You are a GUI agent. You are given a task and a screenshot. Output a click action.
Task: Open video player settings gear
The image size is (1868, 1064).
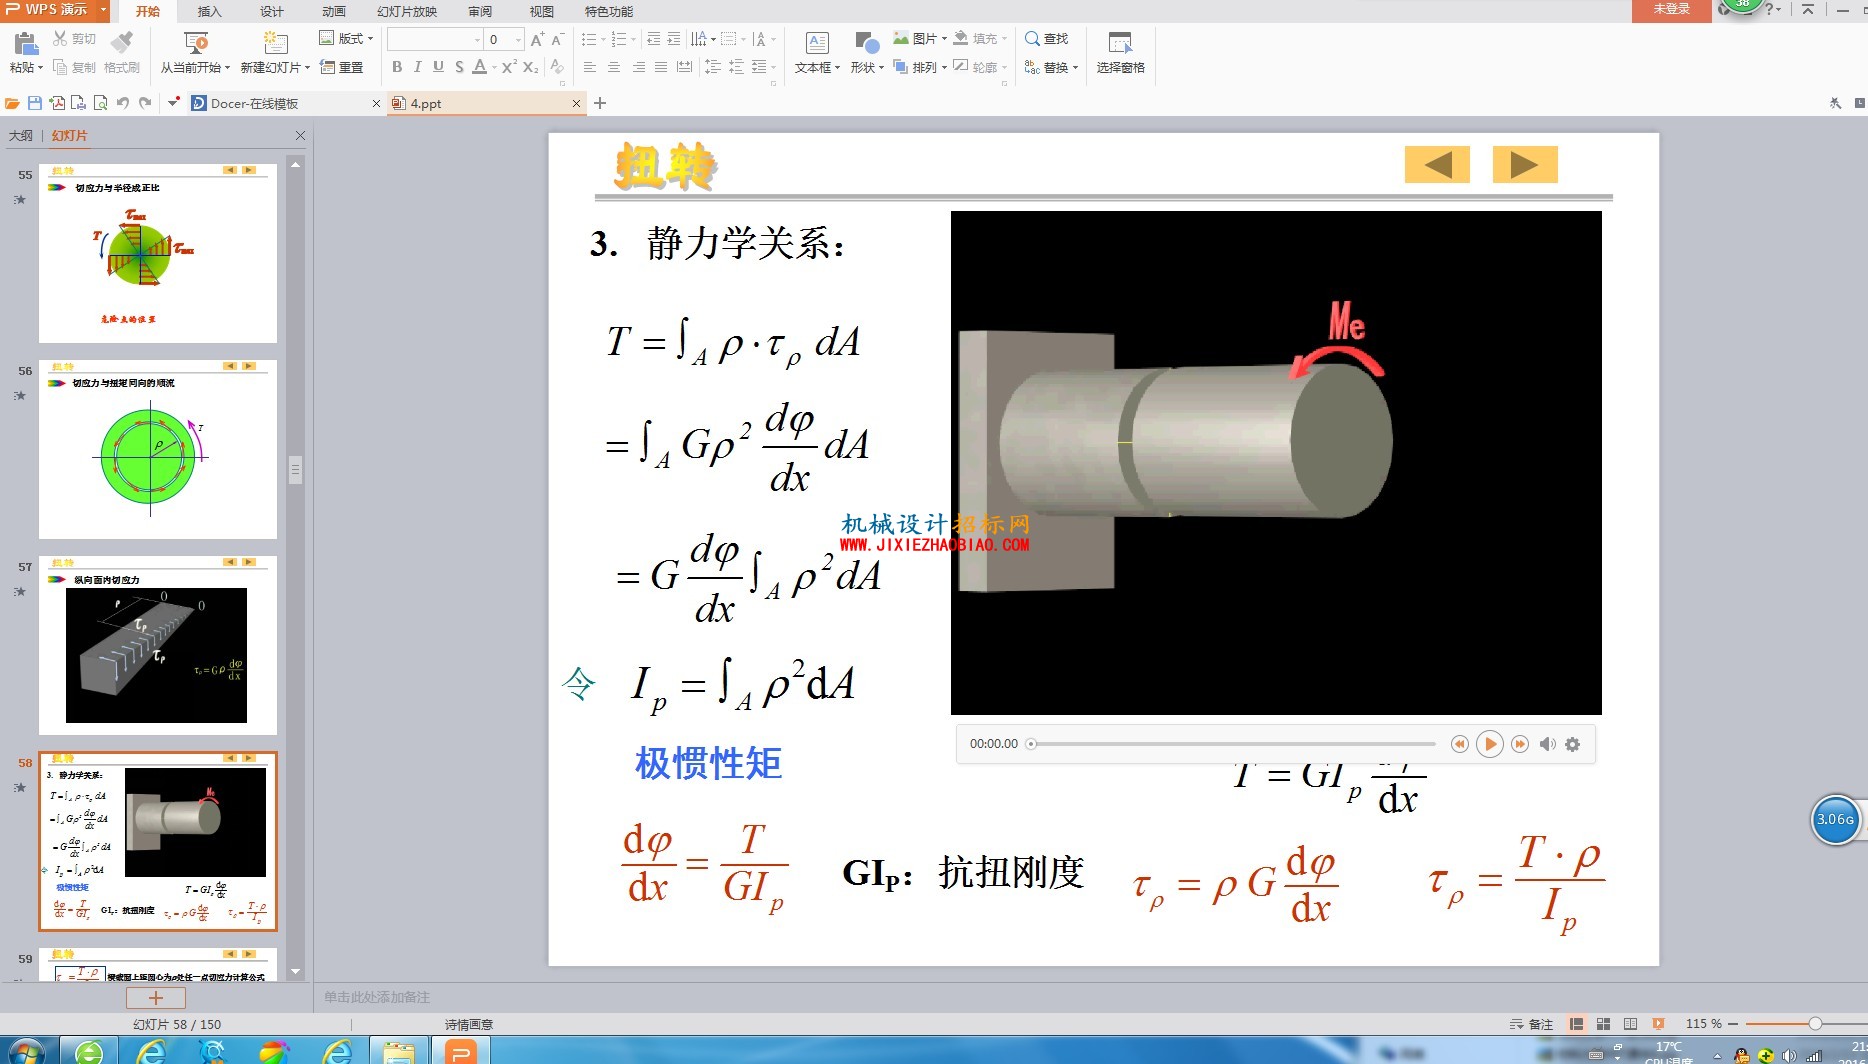click(1573, 744)
